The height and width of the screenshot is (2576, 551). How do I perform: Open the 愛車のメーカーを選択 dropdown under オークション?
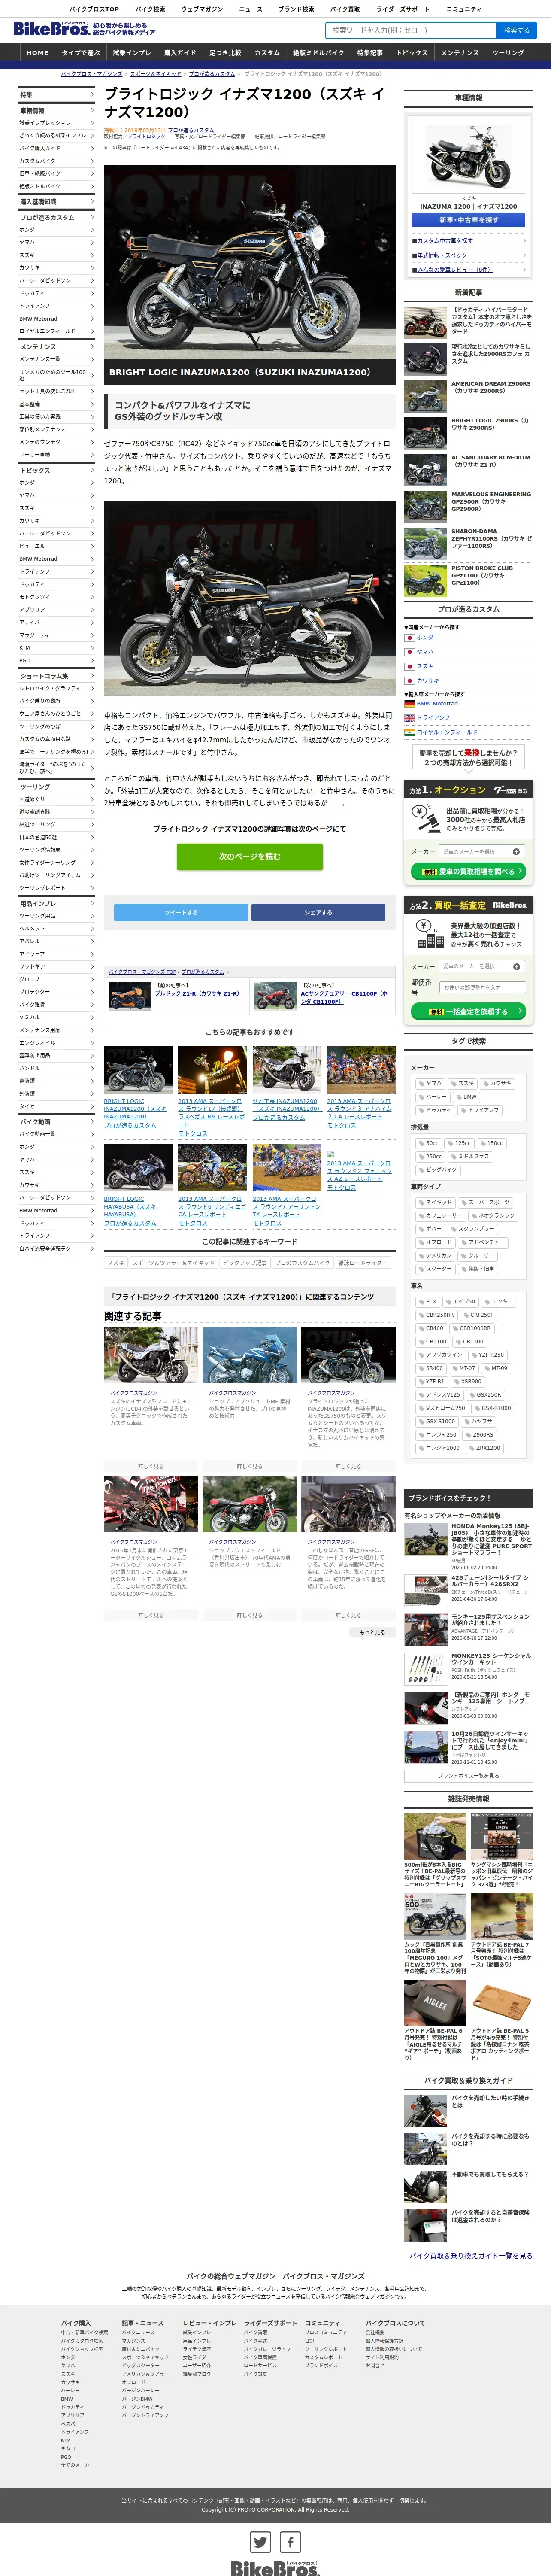tap(482, 852)
